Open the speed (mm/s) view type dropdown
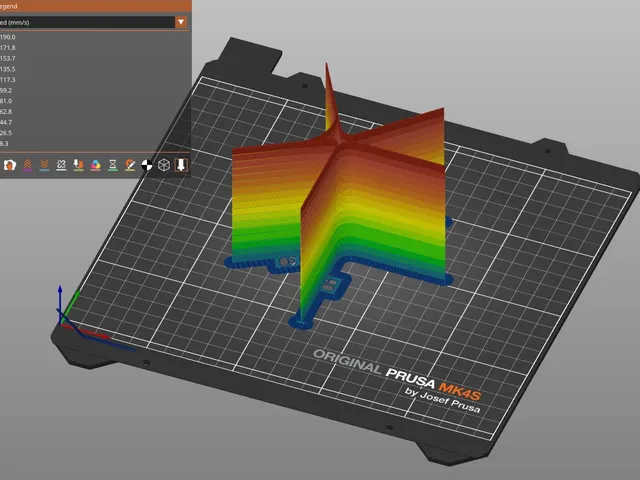The width and height of the screenshot is (640, 480). tap(93, 22)
